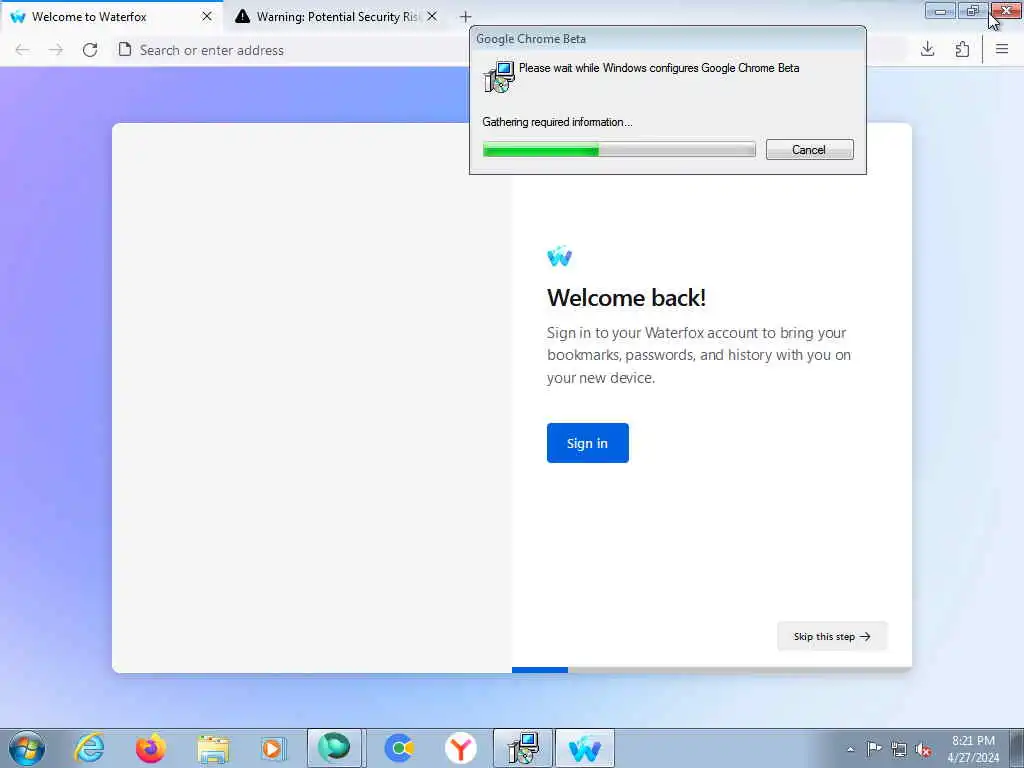
Task: Open the network tray icon
Action: pos(899,749)
